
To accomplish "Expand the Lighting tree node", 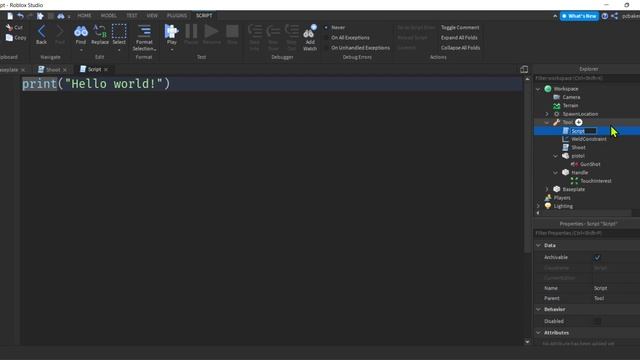I will [x=538, y=206].
